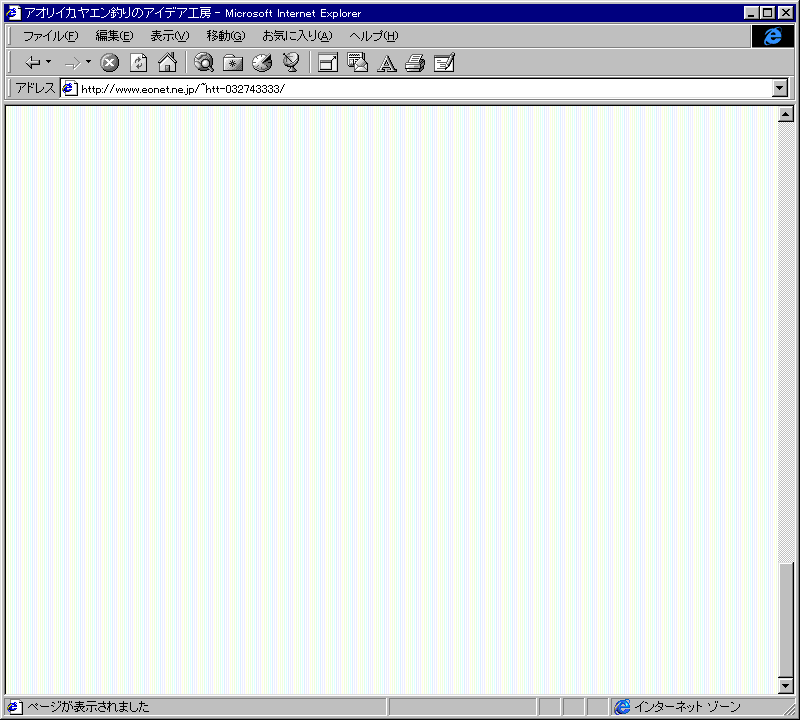Go to the Home page icon

[167, 62]
